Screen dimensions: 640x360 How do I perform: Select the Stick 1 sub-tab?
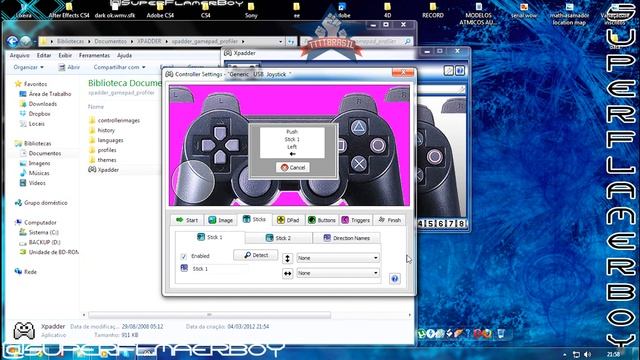click(210, 237)
